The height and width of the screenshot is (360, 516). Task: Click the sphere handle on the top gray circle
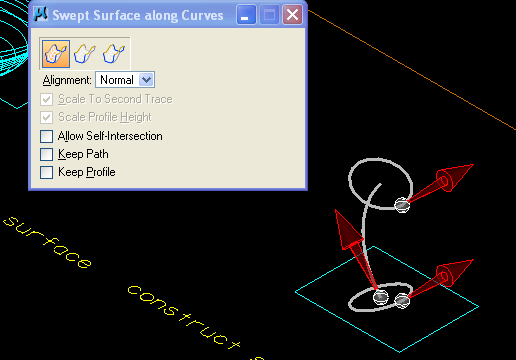click(402, 205)
